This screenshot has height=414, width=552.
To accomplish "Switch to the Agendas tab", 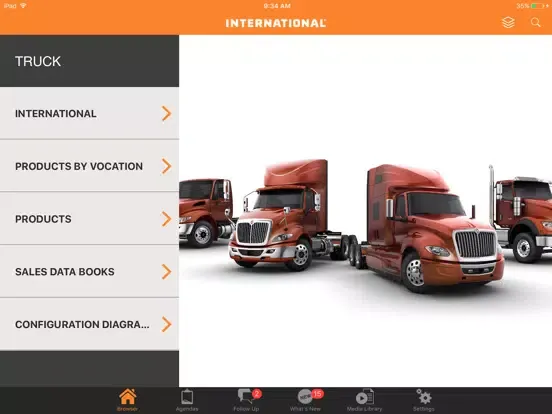I will (187, 400).
